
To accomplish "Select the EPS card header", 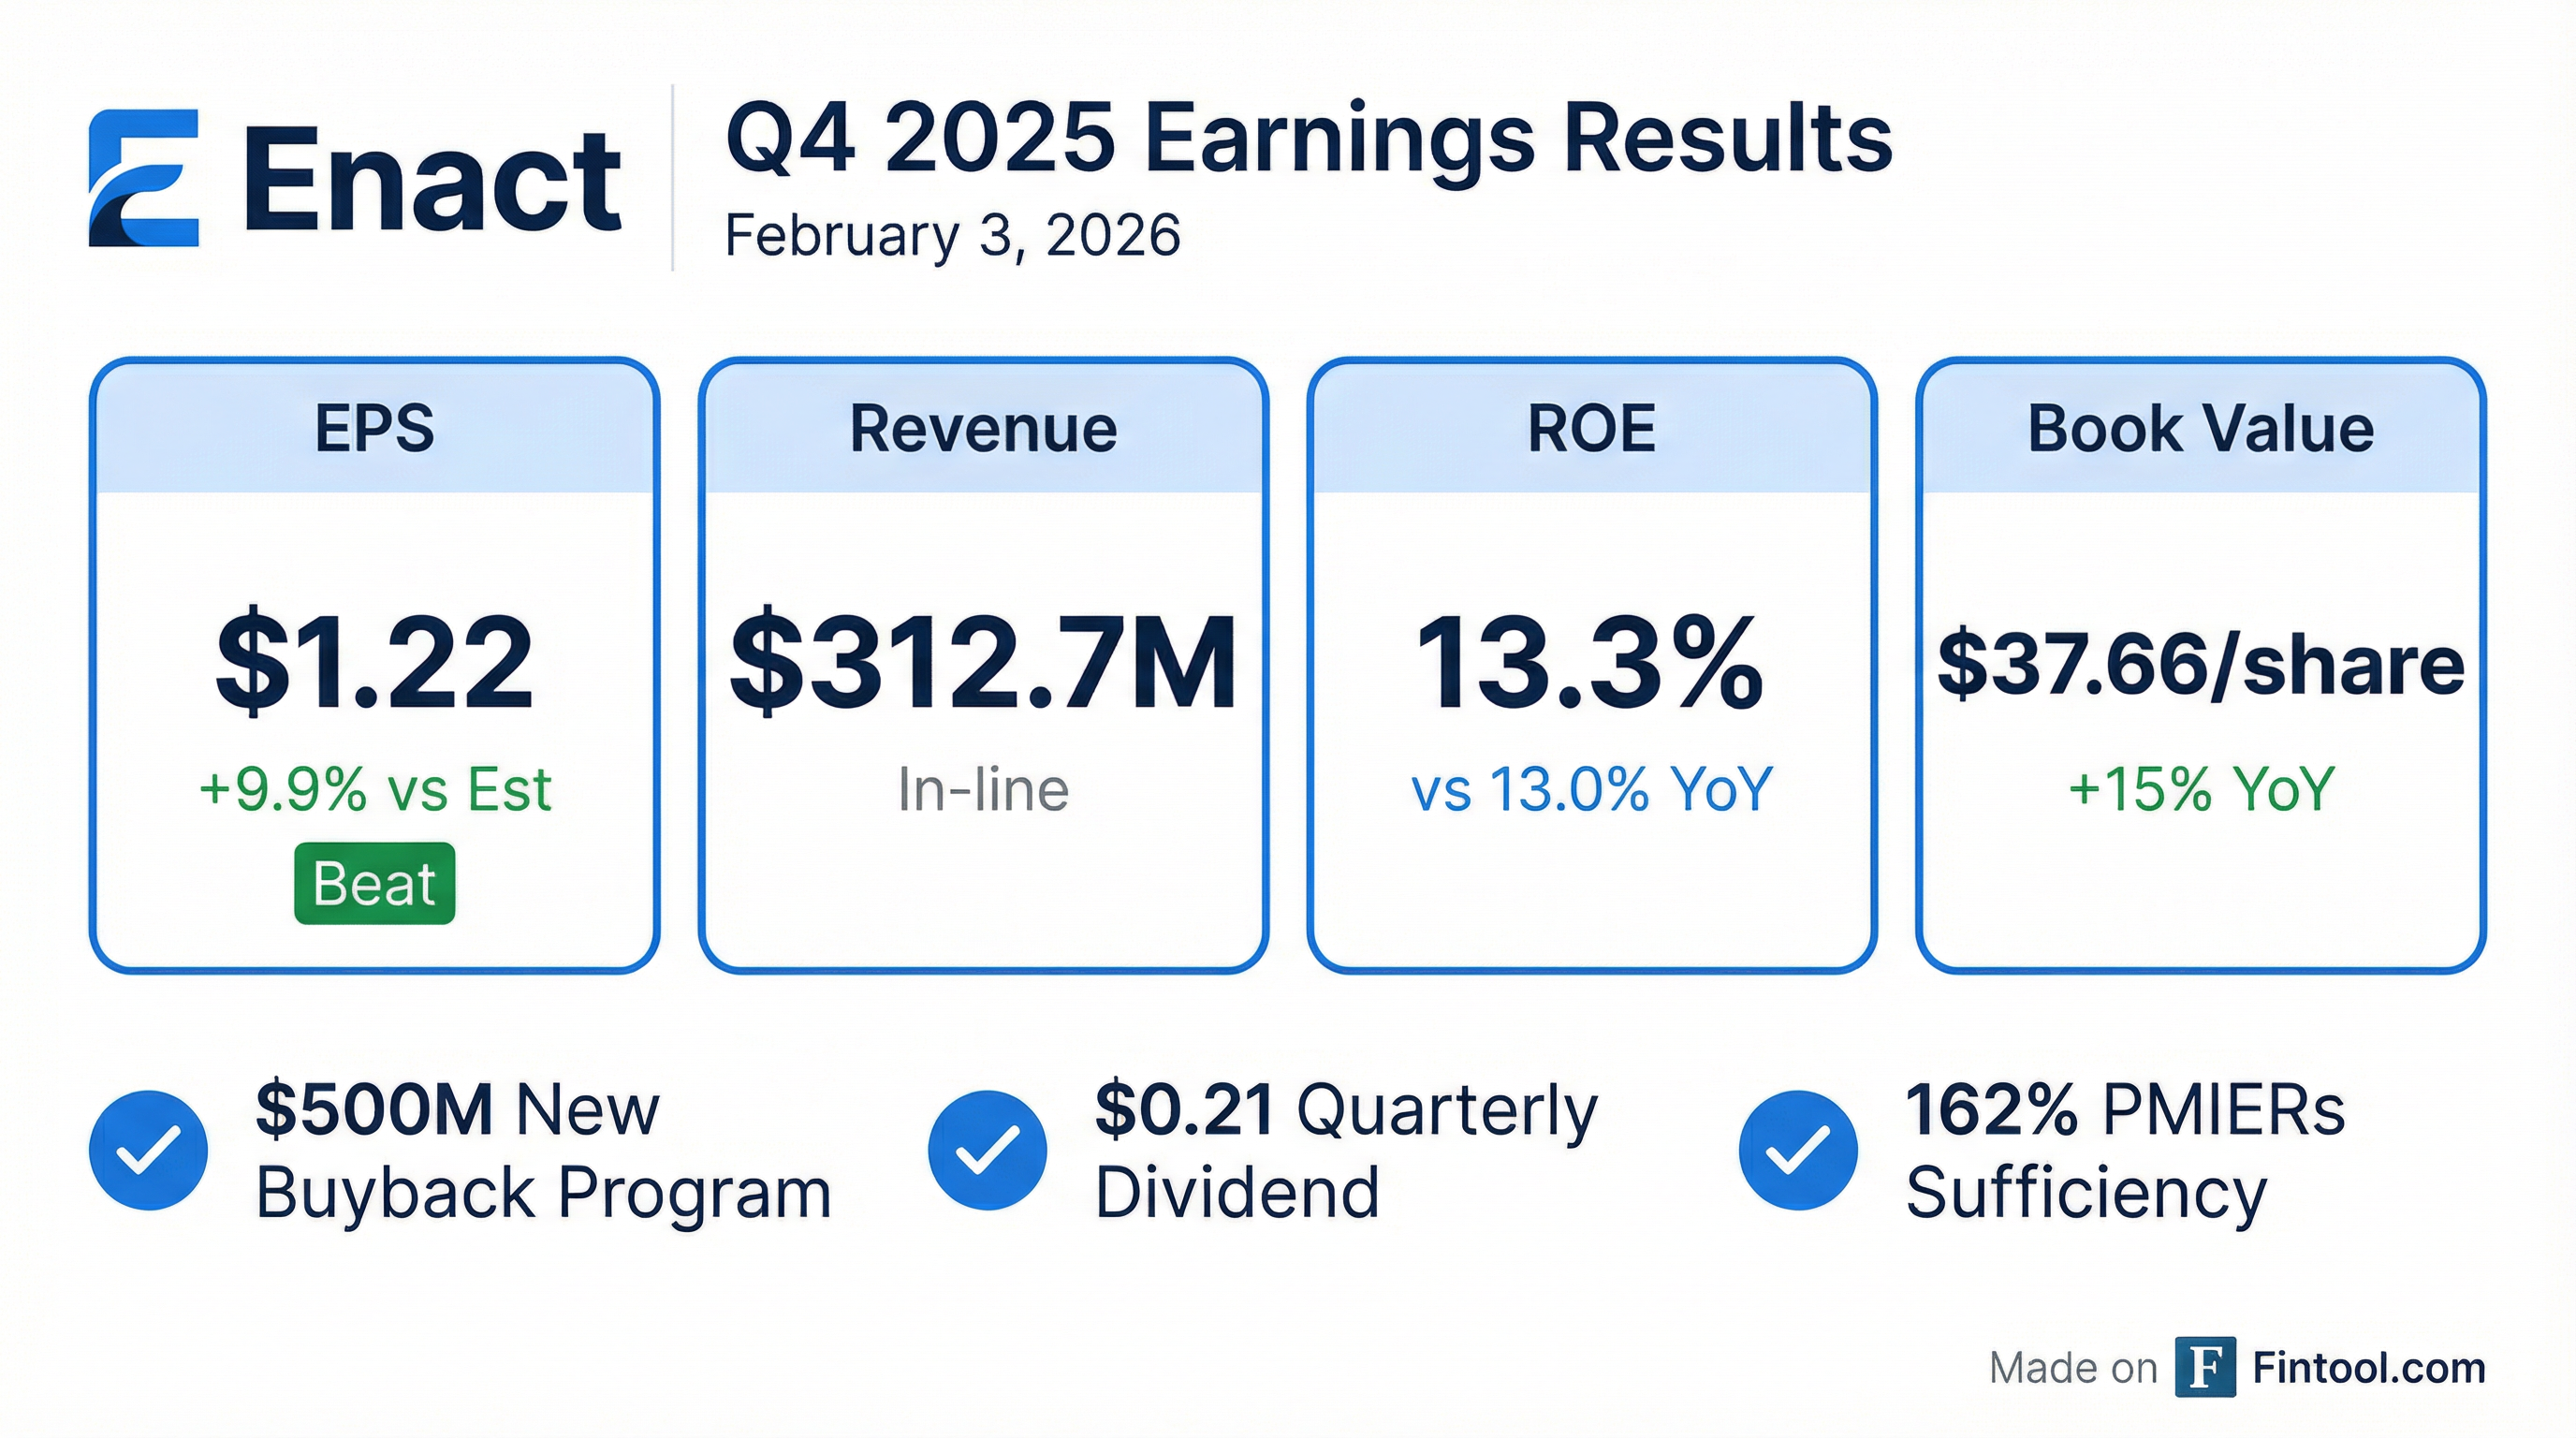I will [374, 428].
